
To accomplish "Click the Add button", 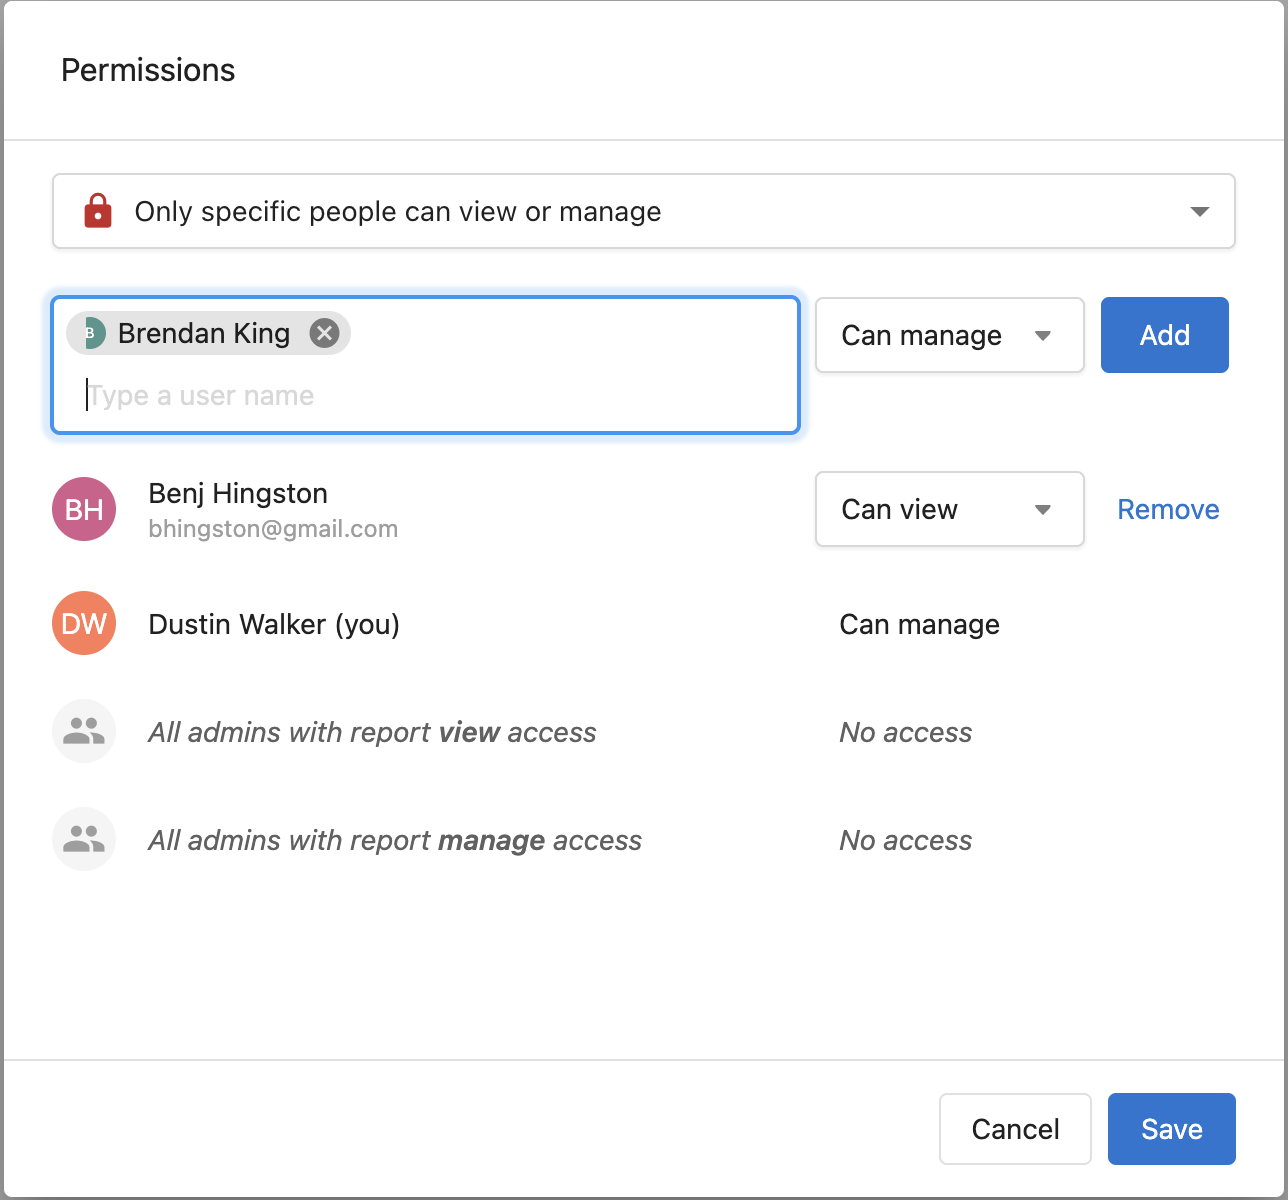I will coord(1165,335).
